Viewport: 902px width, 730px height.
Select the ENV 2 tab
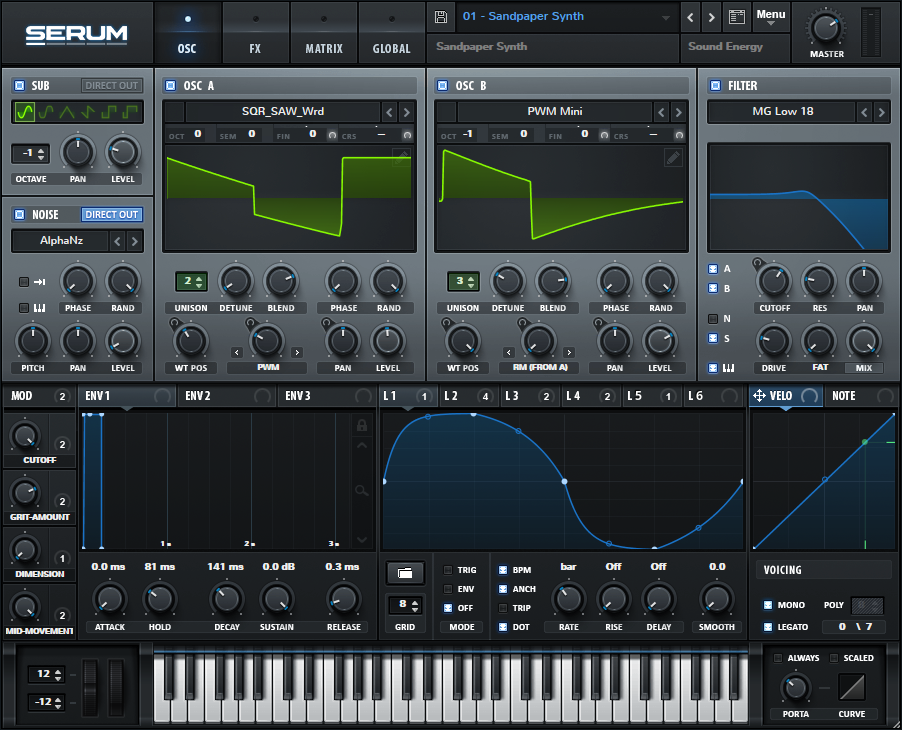pos(196,396)
